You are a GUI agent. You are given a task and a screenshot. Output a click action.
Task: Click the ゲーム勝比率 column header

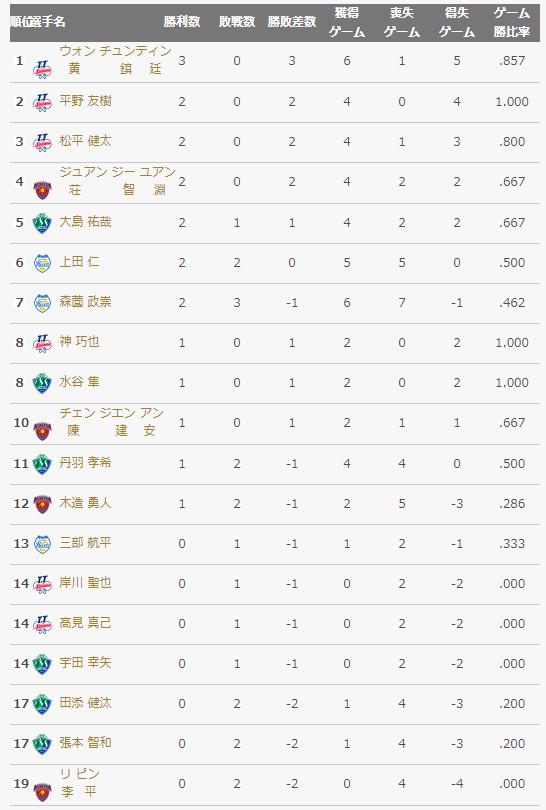(511, 22)
